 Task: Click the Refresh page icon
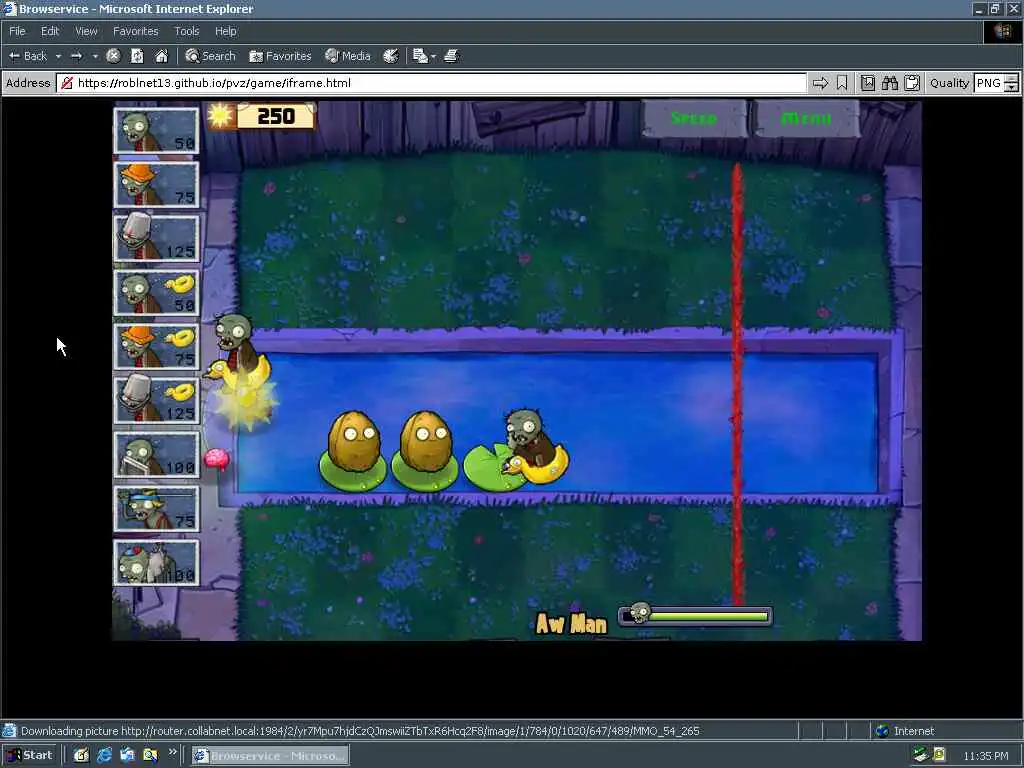tap(137, 56)
